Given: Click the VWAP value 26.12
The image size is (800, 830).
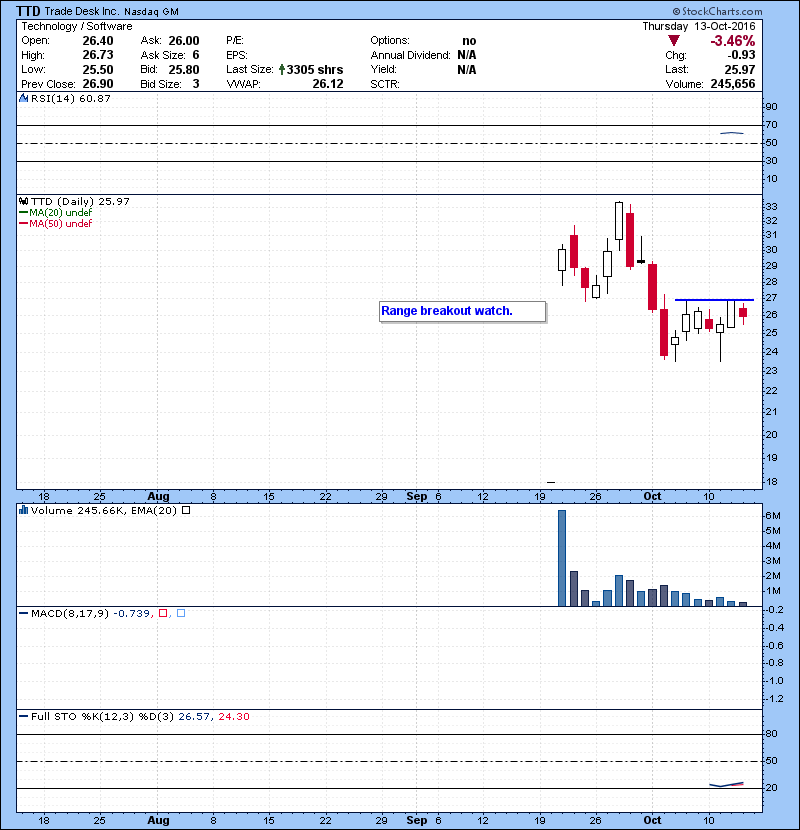Looking at the screenshot, I should tap(328, 84).
